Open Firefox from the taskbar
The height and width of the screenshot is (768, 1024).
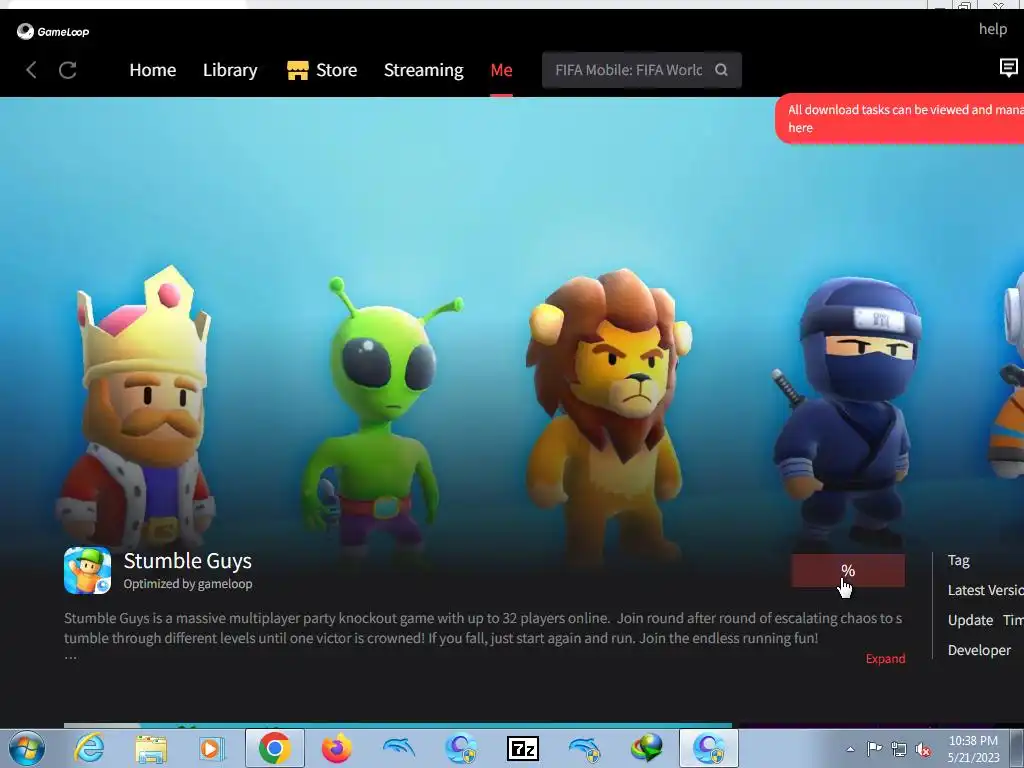(336, 748)
